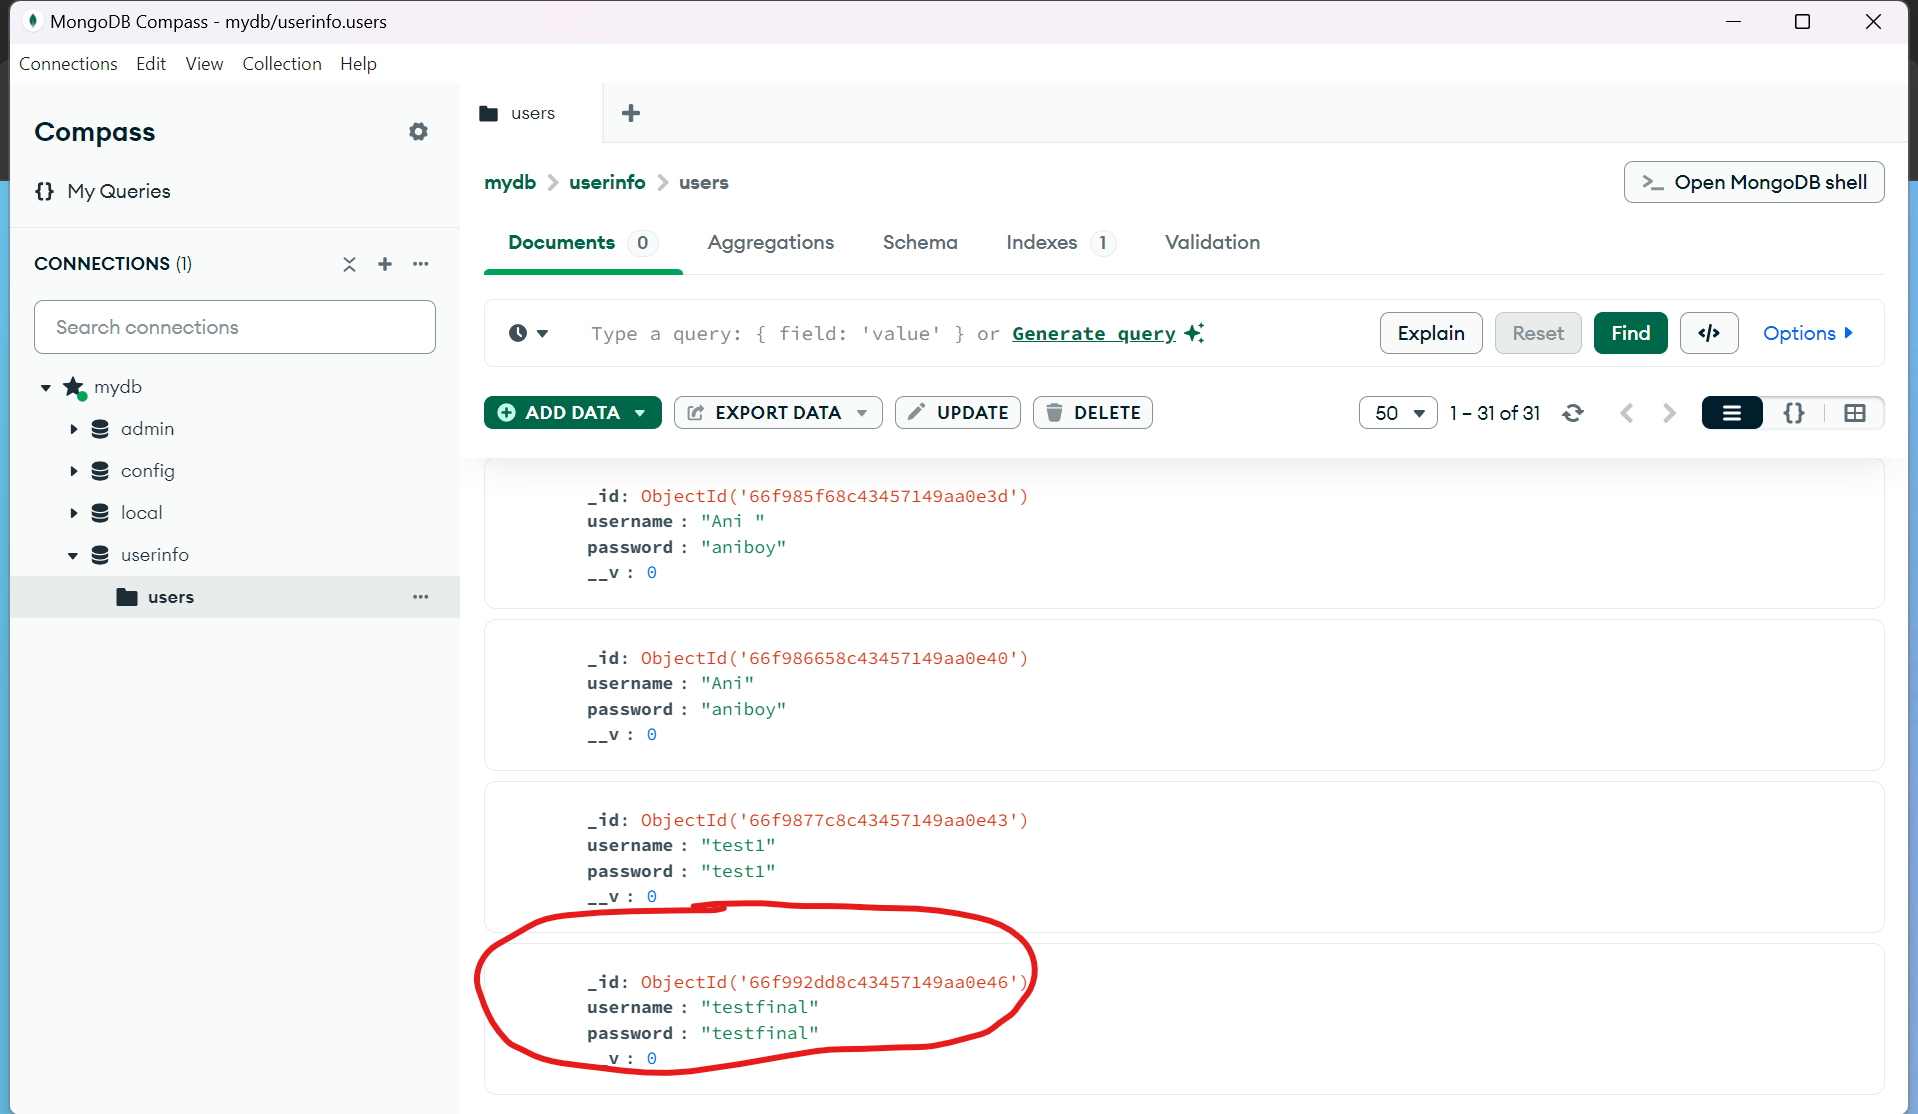This screenshot has width=1918, height=1114.
Task: Click the Explain button
Action: pyautogui.click(x=1431, y=333)
